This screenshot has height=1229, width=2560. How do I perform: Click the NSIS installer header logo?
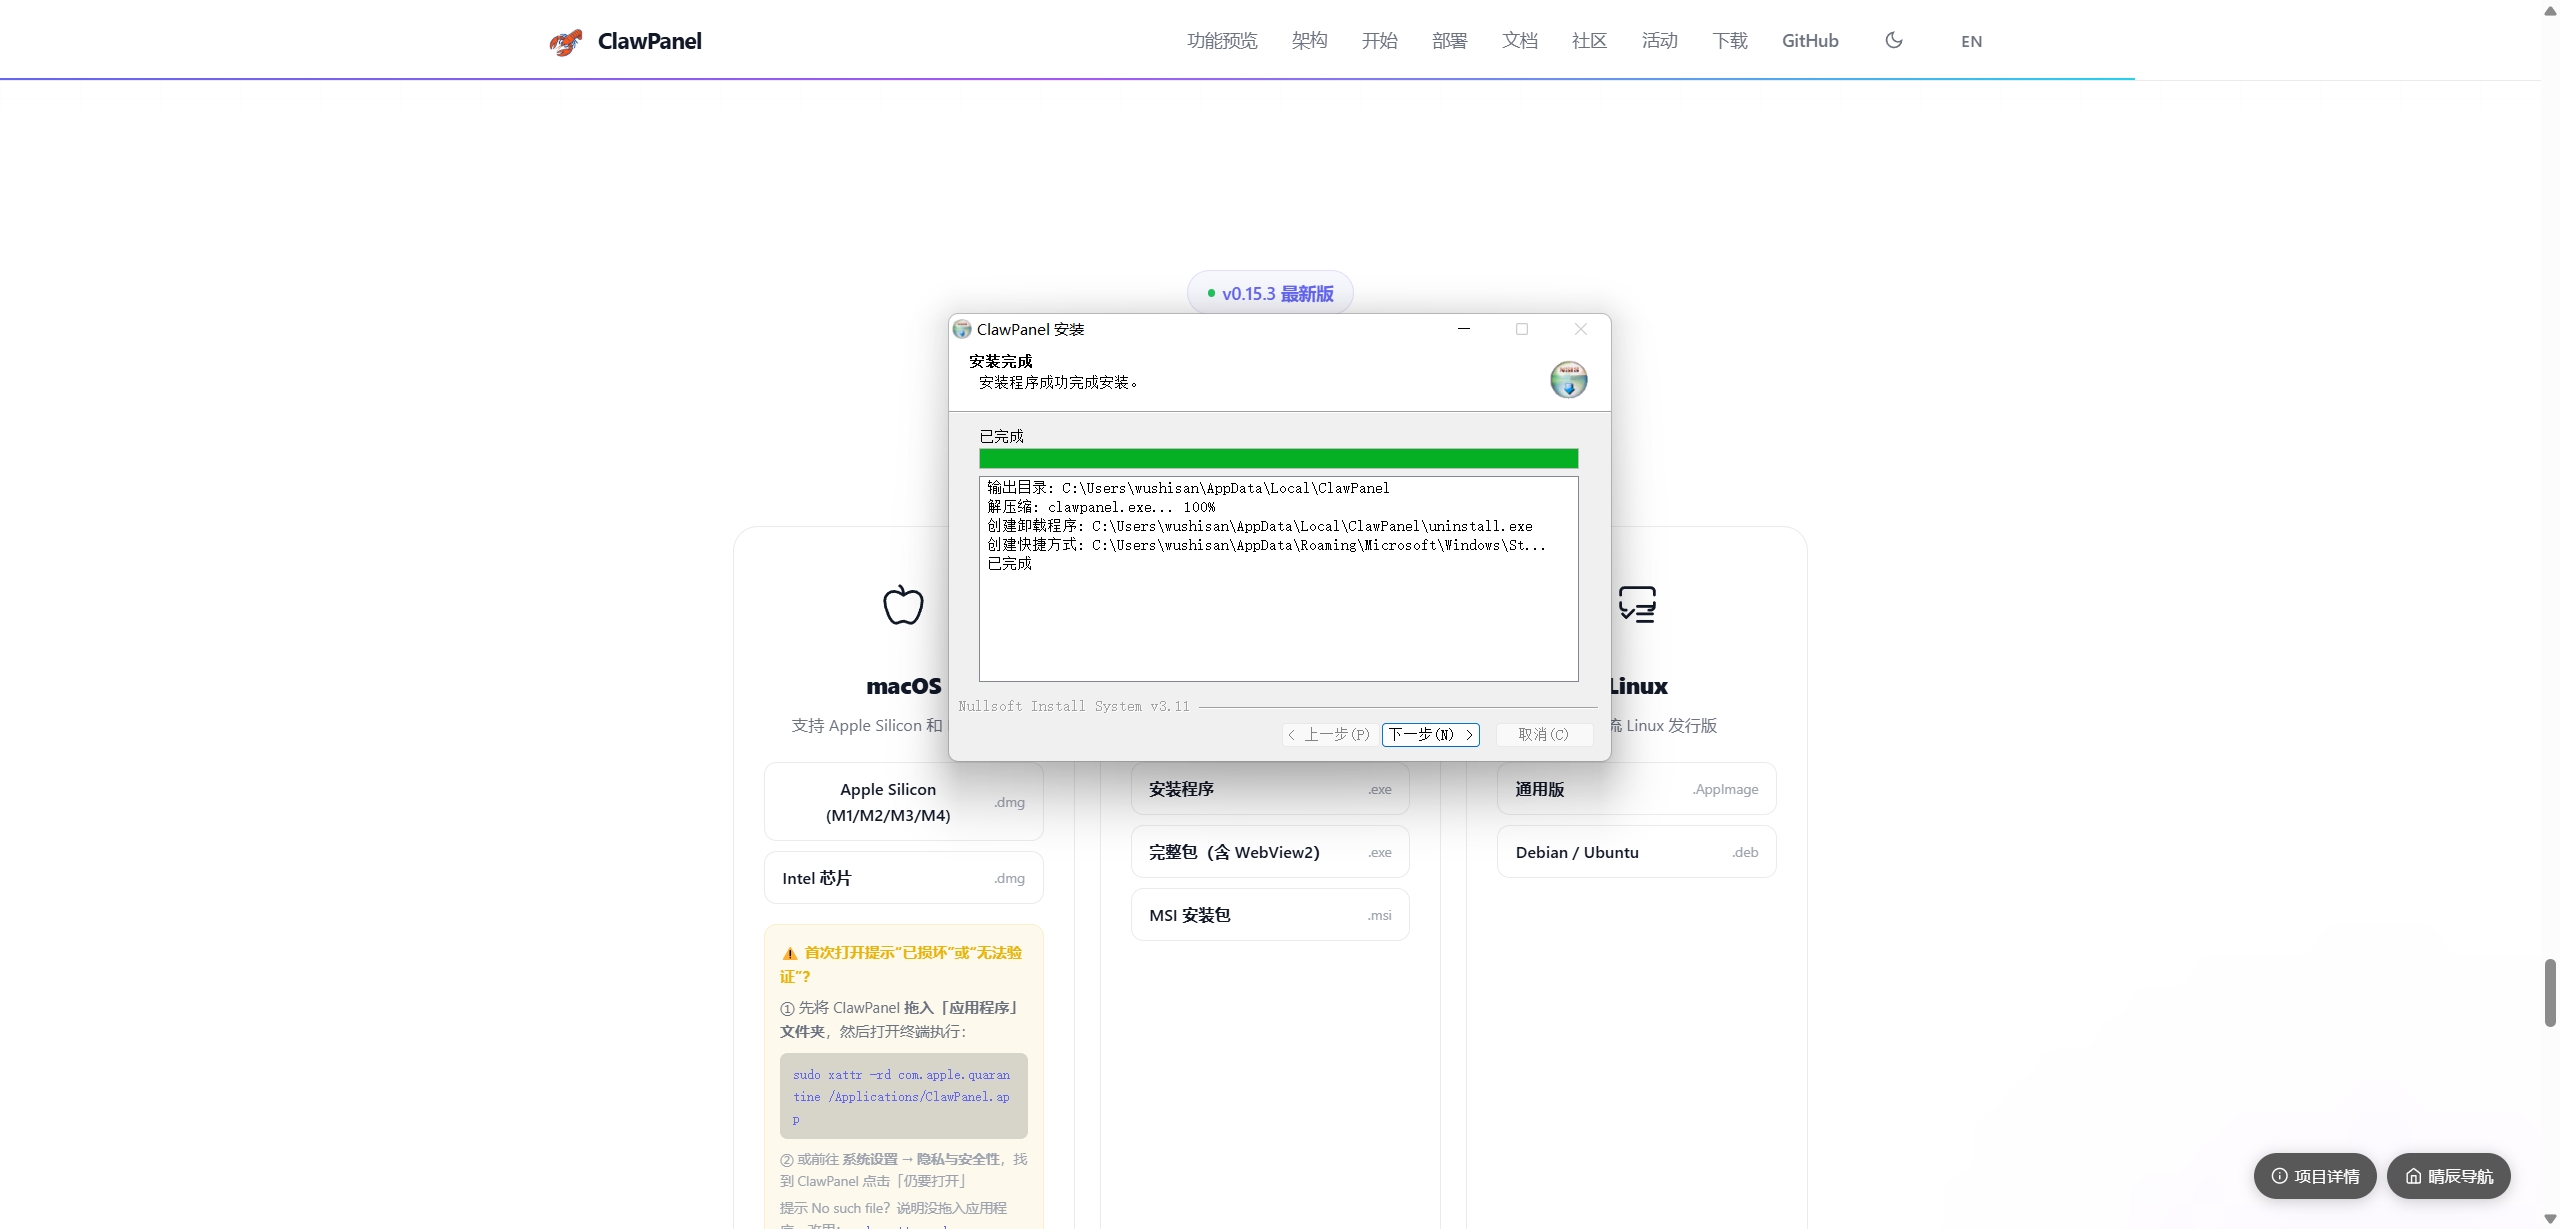pyautogui.click(x=1569, y=380)
